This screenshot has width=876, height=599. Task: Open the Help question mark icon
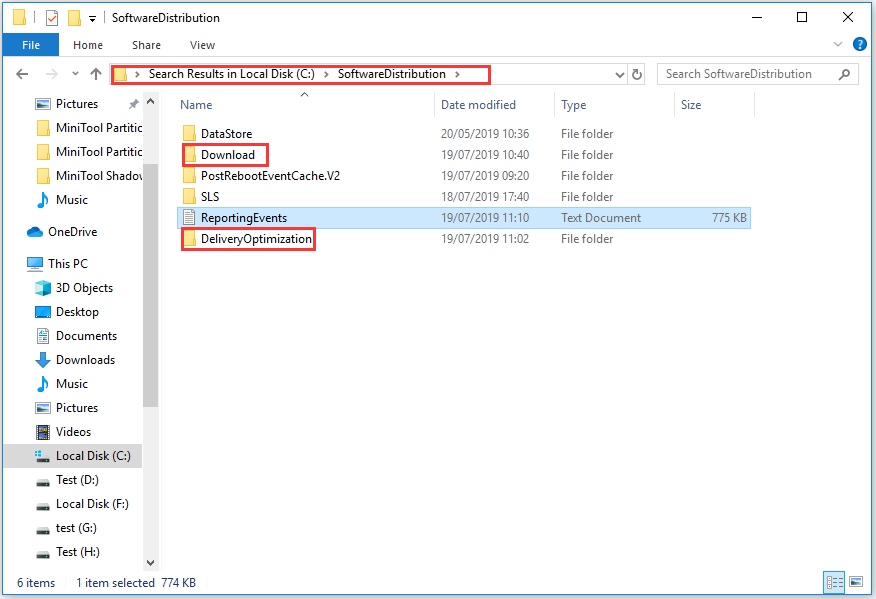[860, 44]
